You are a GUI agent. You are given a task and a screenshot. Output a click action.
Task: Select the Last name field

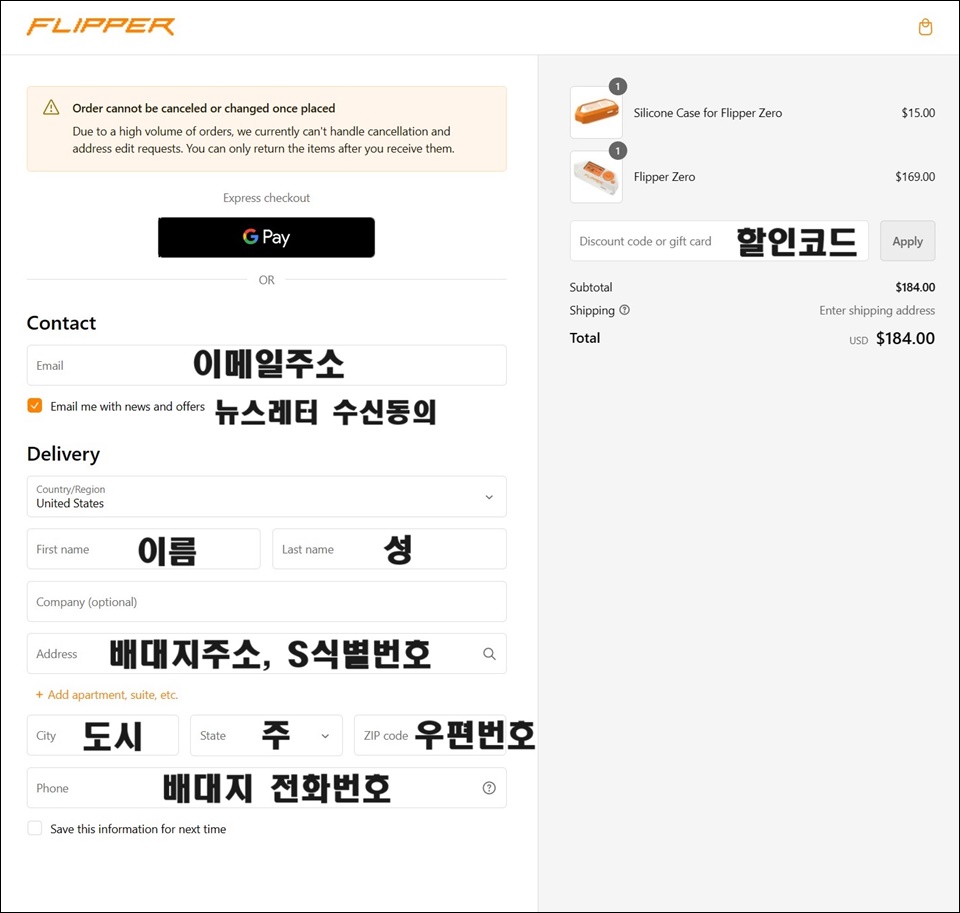click(389, 549)
